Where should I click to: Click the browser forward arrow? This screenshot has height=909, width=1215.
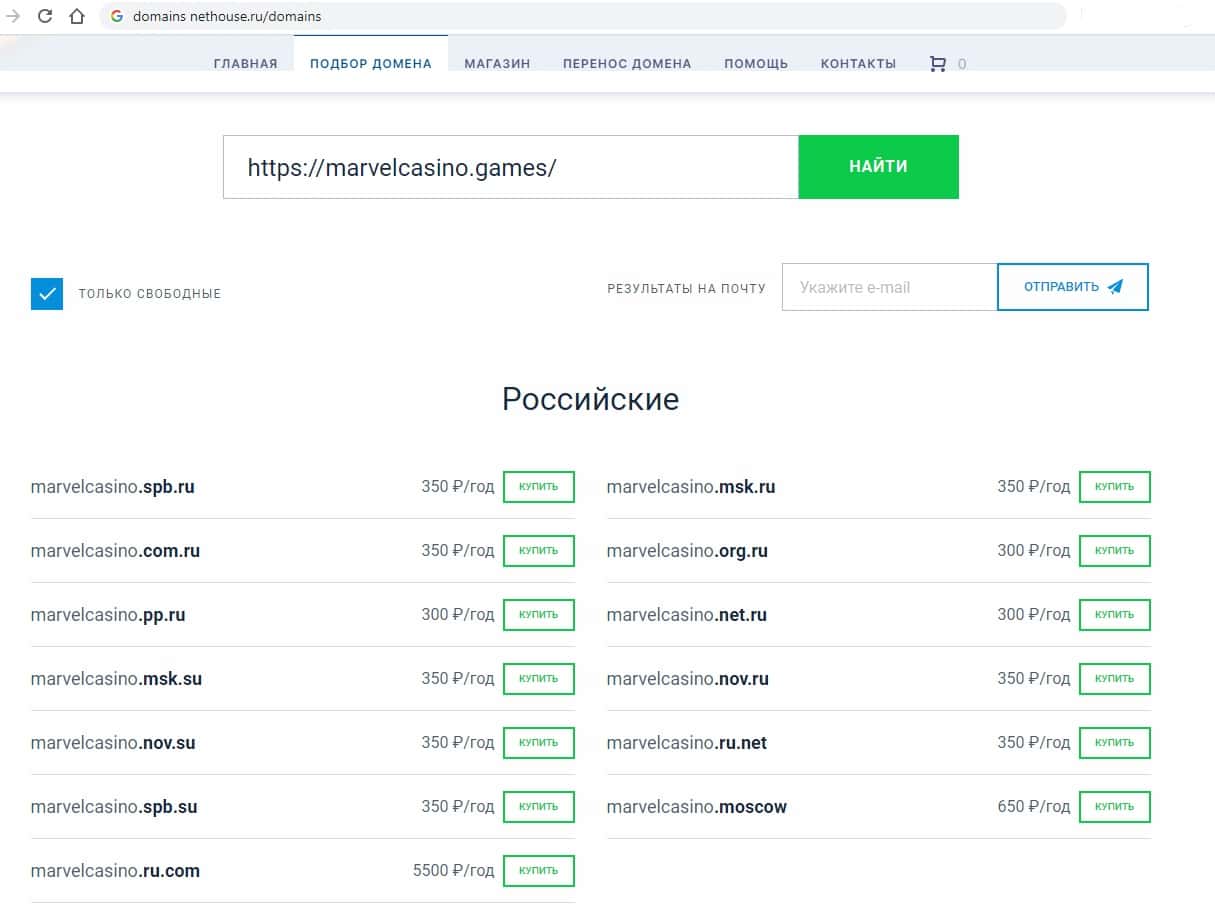(x=13, y=17)
